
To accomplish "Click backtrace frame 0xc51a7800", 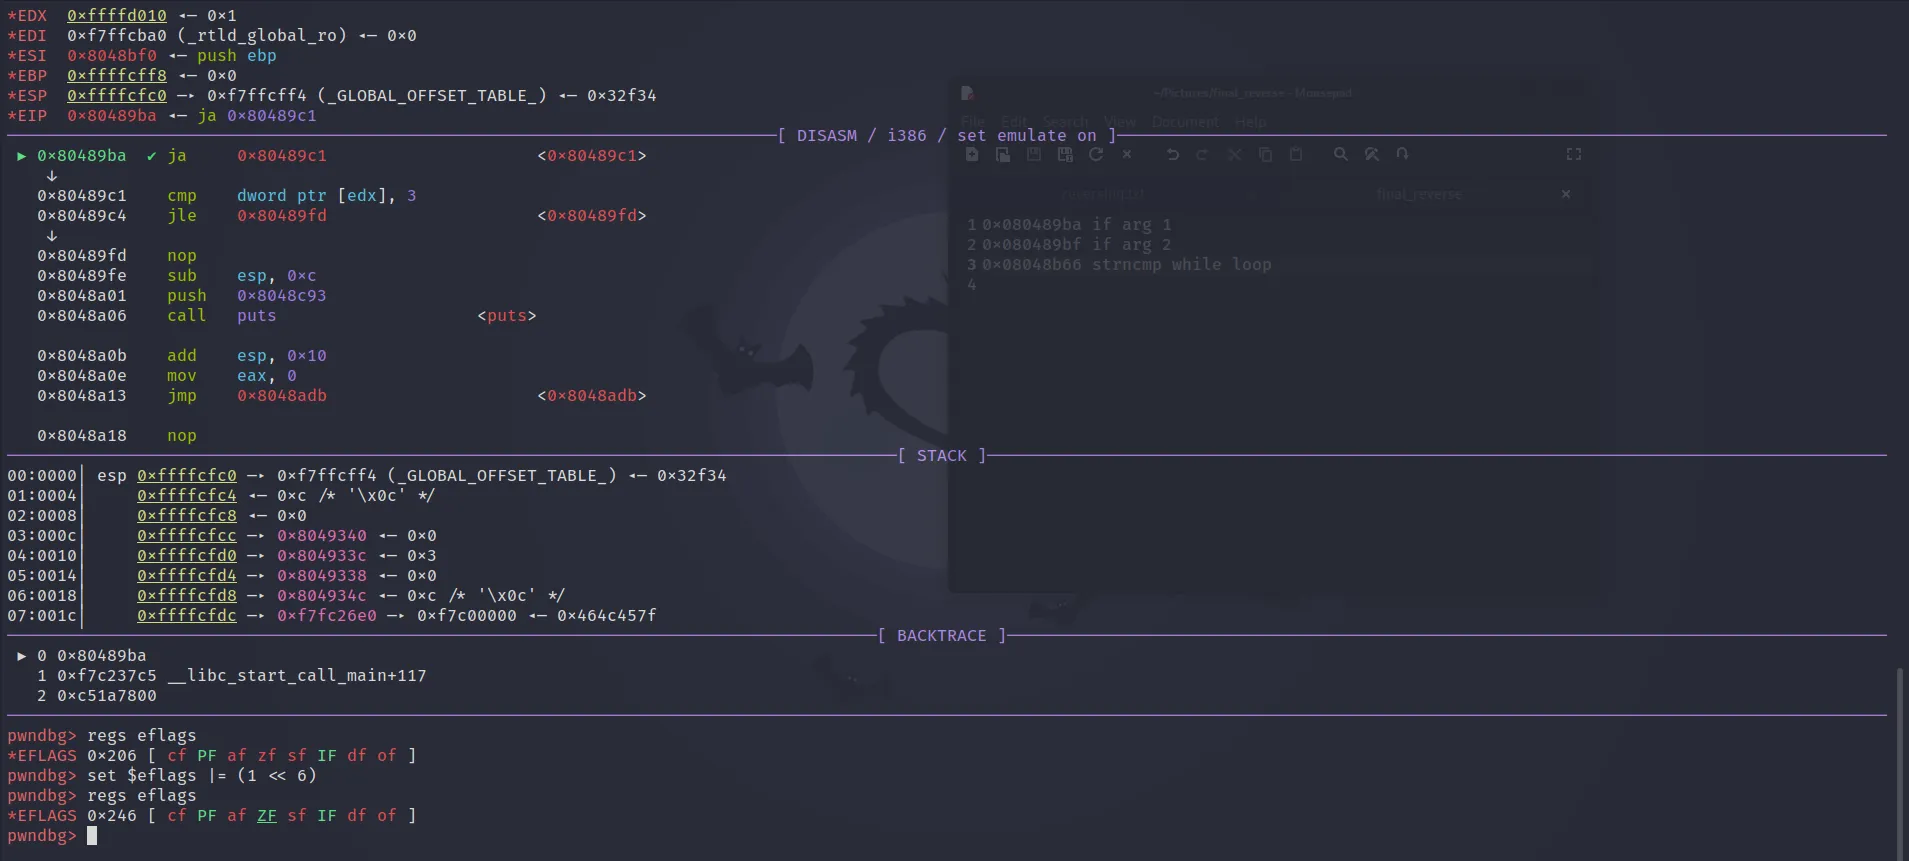I will coord(107,696).
